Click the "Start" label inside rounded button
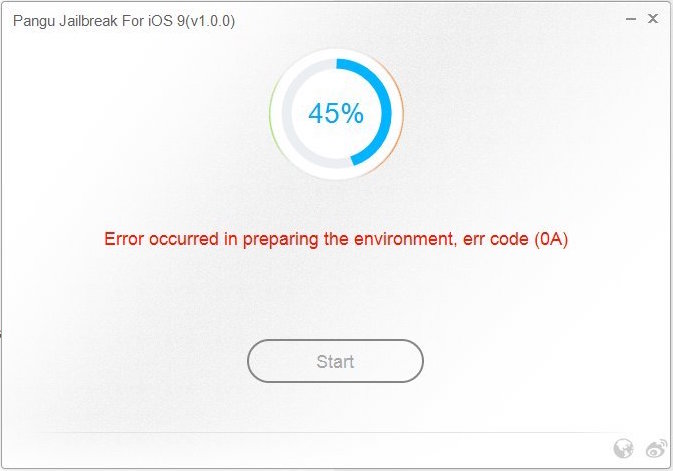 click(335, 362)
